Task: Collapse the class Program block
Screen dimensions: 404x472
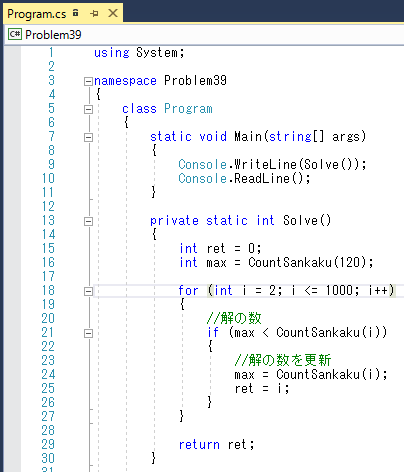Action: point(88,109)
